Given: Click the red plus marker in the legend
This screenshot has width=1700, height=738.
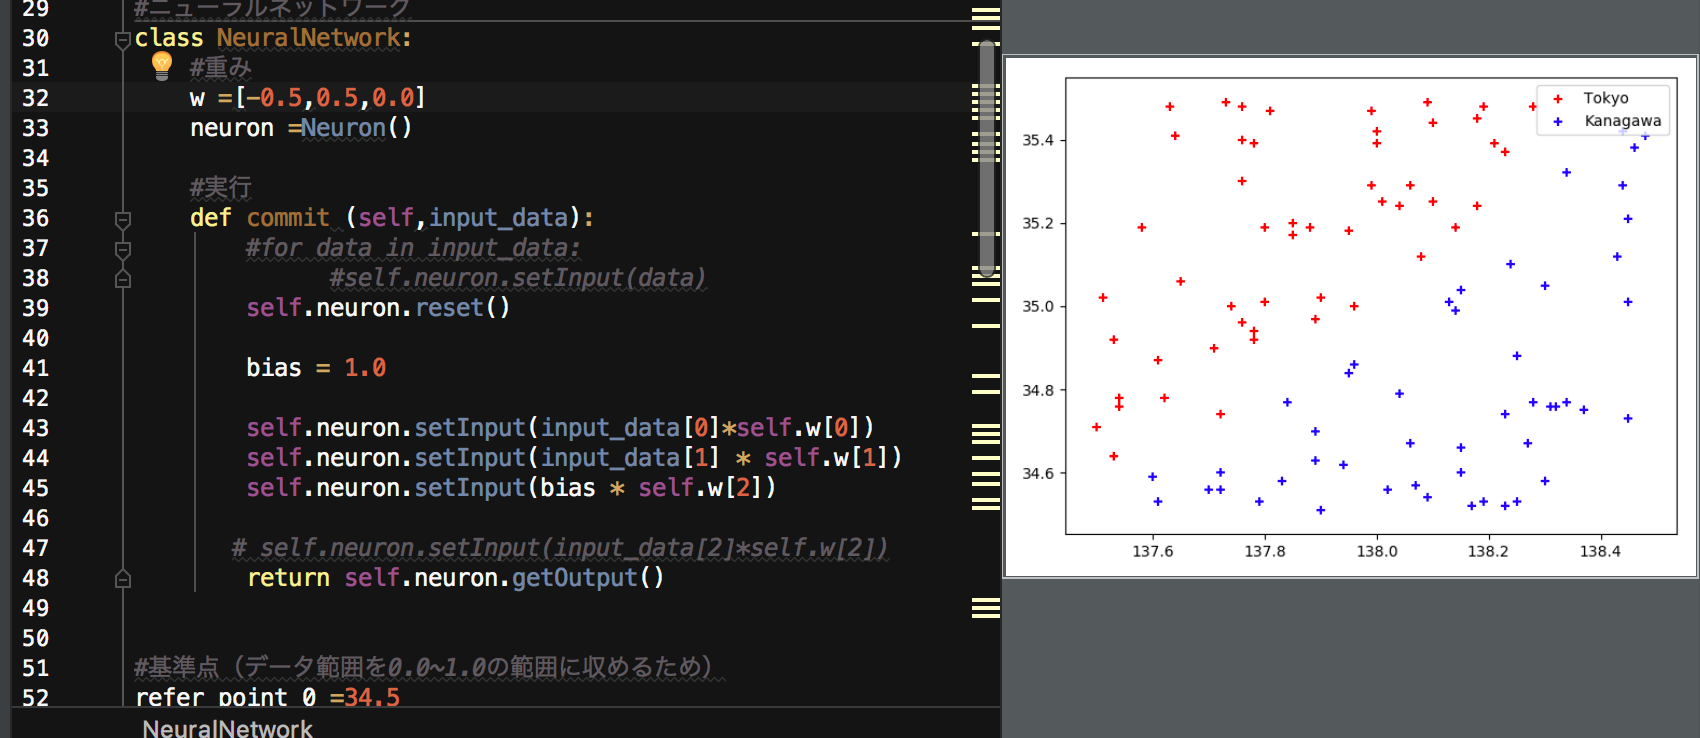Looking at the screenshot, I should pos(1557,99).
